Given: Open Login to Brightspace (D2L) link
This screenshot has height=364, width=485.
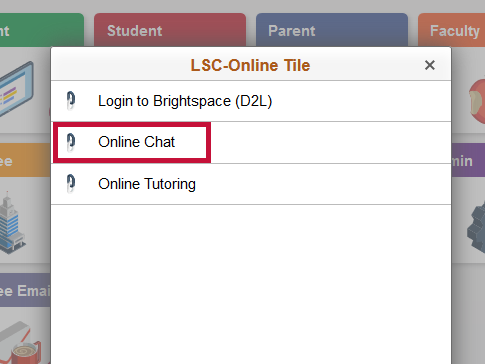Looking at the screenshot, I should click(x=251, y=101).
